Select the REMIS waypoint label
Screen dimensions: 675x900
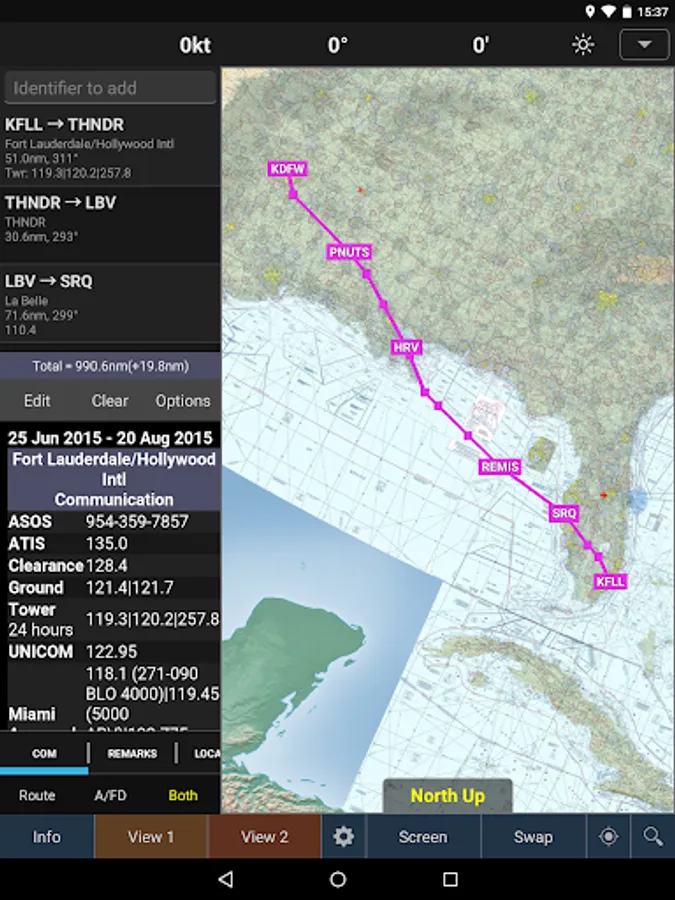coord(500,467)
